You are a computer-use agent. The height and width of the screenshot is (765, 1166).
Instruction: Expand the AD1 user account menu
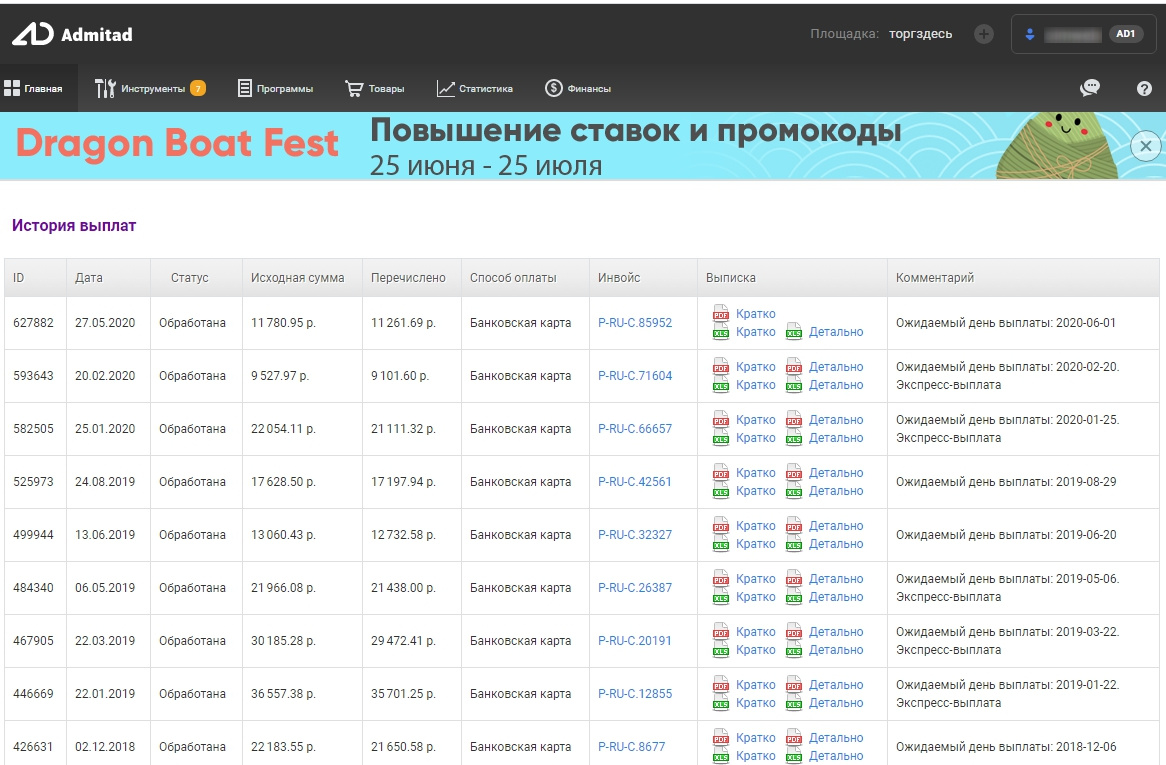point(1084,34)
